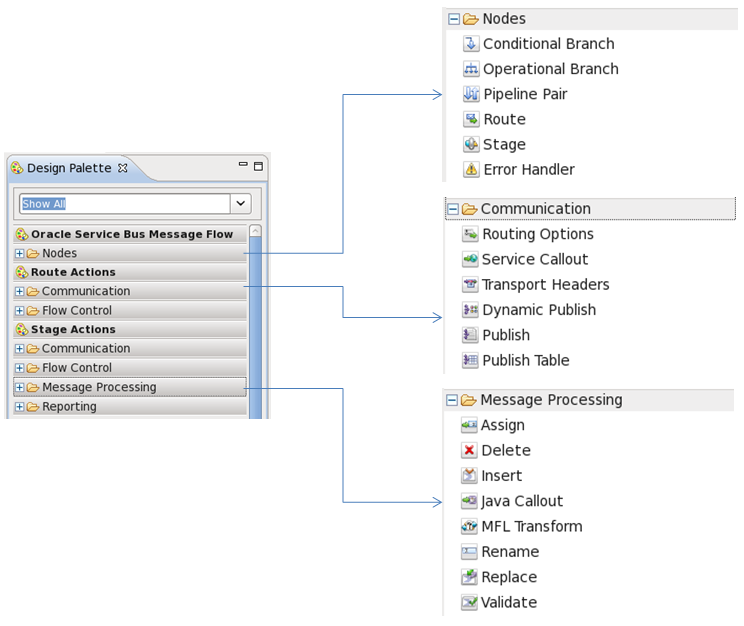Click the Stage Actions header

(130, 329)
